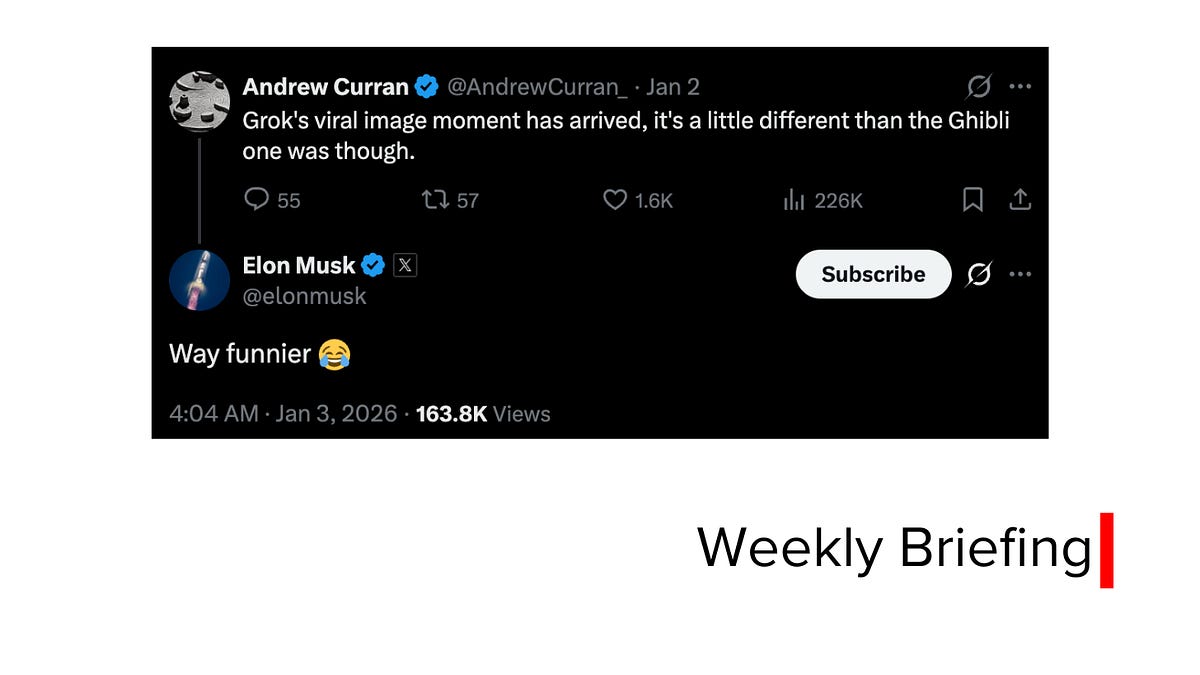Click the 4:04 AM · Jan 3, 2026 timestamp
The width and height of the screenshot is (1200, 675).
point(283,413)
